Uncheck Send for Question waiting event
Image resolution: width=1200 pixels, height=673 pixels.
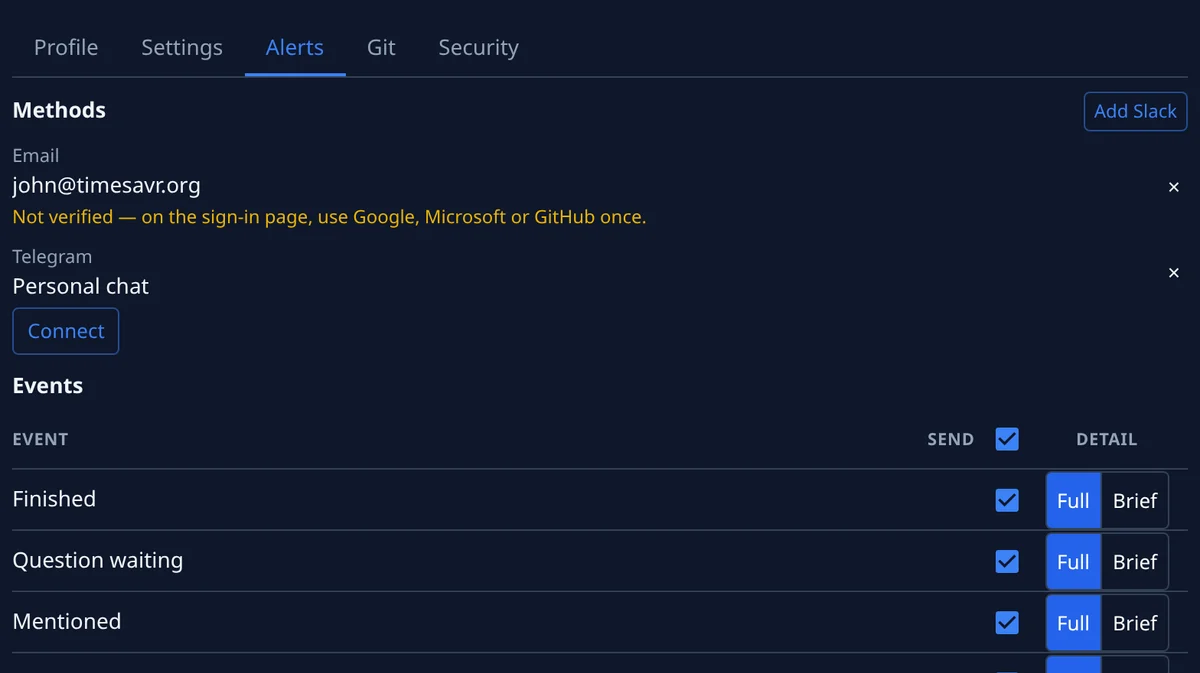pyautogui.click(x=1007, y=561)
